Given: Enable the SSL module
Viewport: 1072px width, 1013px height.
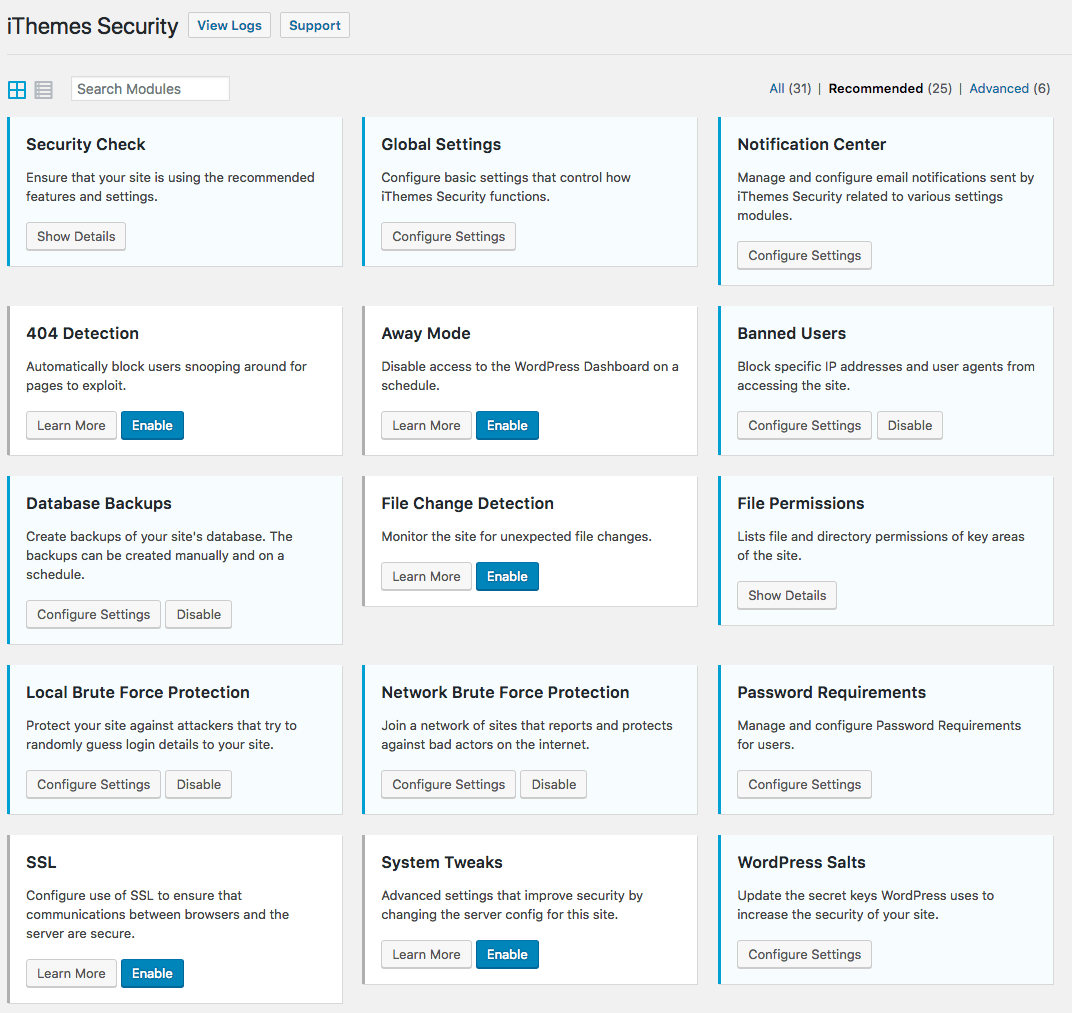Looking at the screenshot, I should pyautogui.click(x=152, y=974).
